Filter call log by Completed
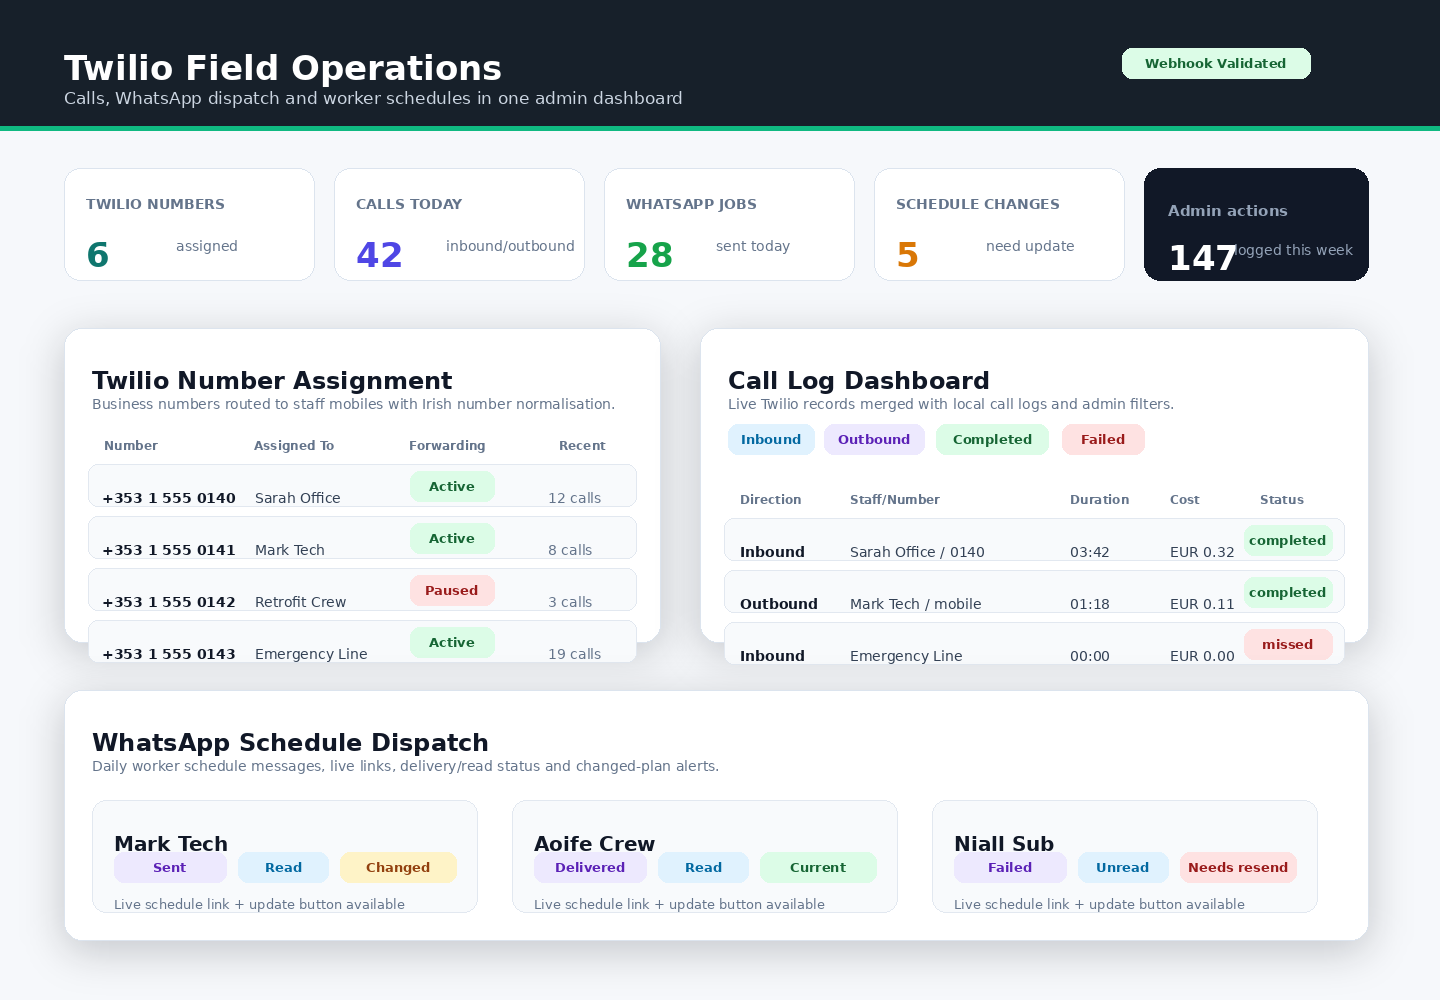 point(992,439)
